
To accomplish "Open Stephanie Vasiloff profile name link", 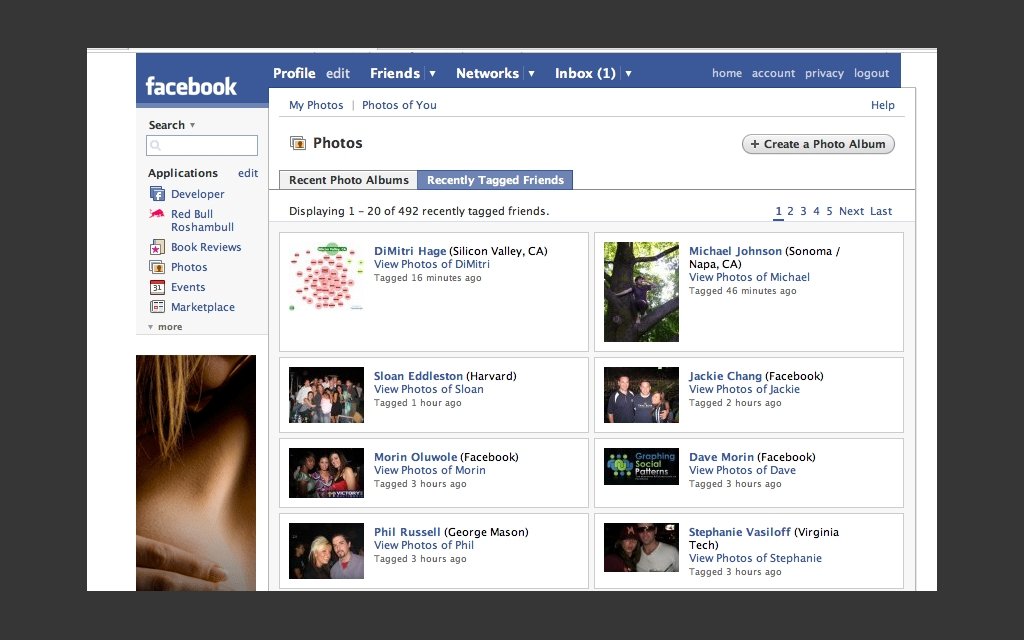I will coord(739,532).
